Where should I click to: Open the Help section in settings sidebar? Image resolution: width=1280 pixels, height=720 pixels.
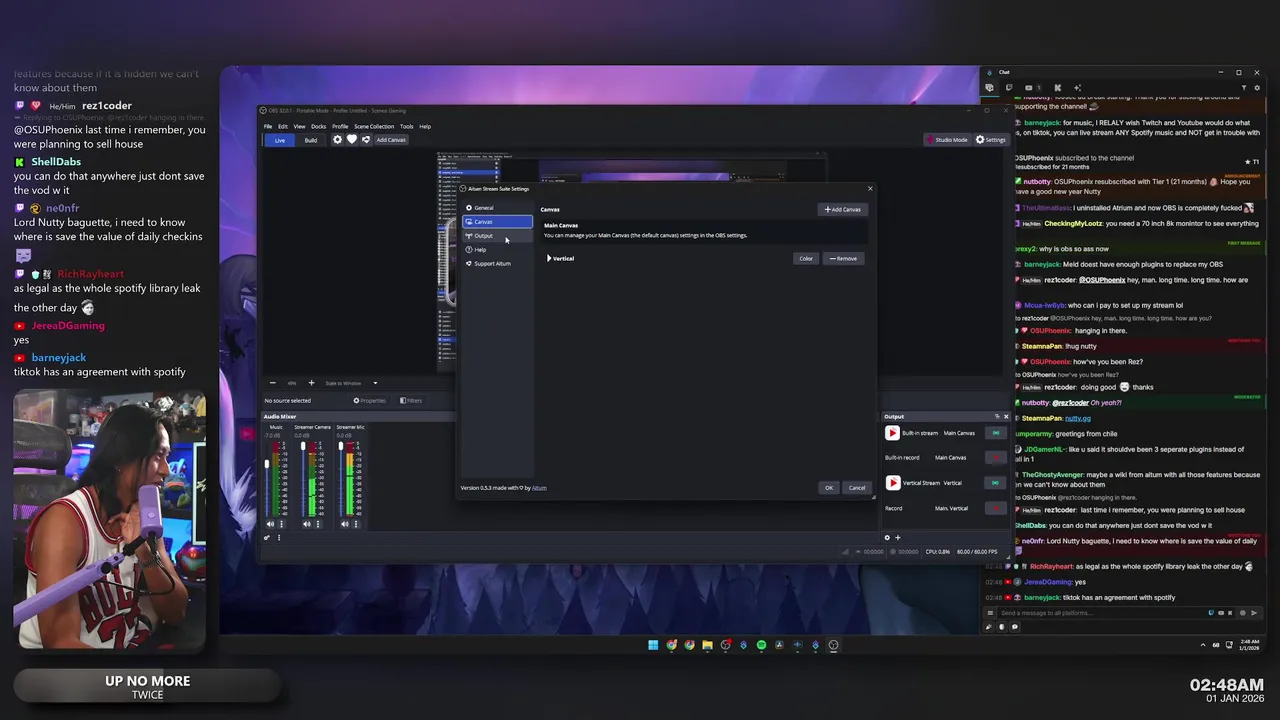pos(497,249)
